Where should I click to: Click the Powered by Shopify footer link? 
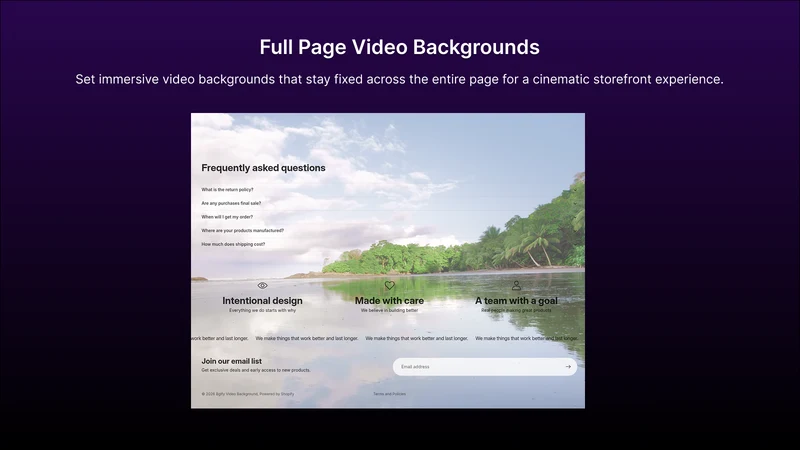pyautogui.click(x=277, y=394)
